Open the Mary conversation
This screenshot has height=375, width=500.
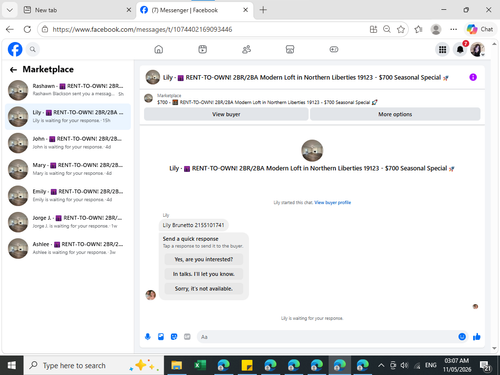[x=68, y=169]
